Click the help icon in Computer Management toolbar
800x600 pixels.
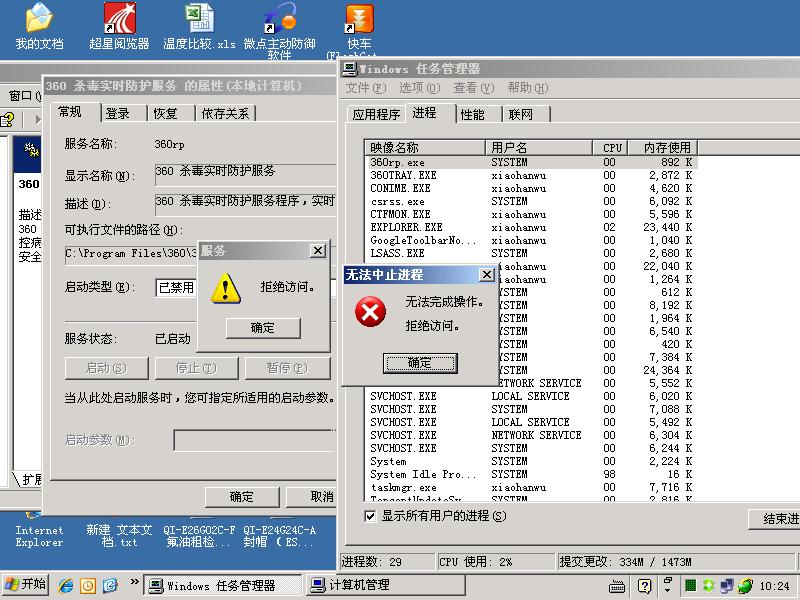click(x=7, y=119)
